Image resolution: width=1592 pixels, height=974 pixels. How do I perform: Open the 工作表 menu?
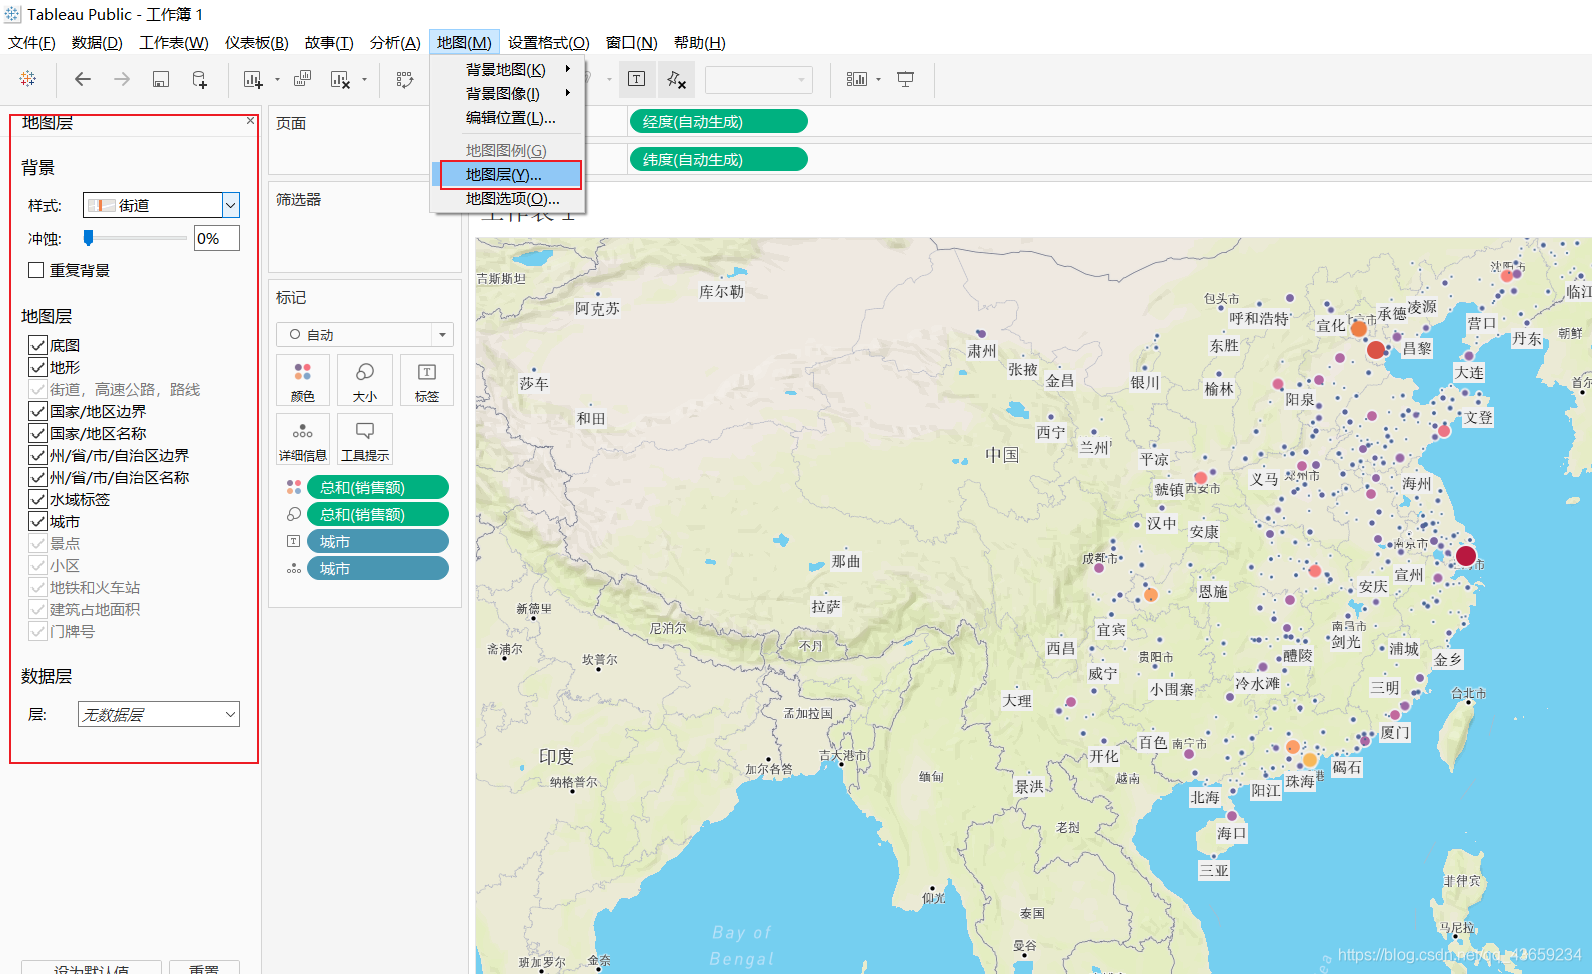174,42
